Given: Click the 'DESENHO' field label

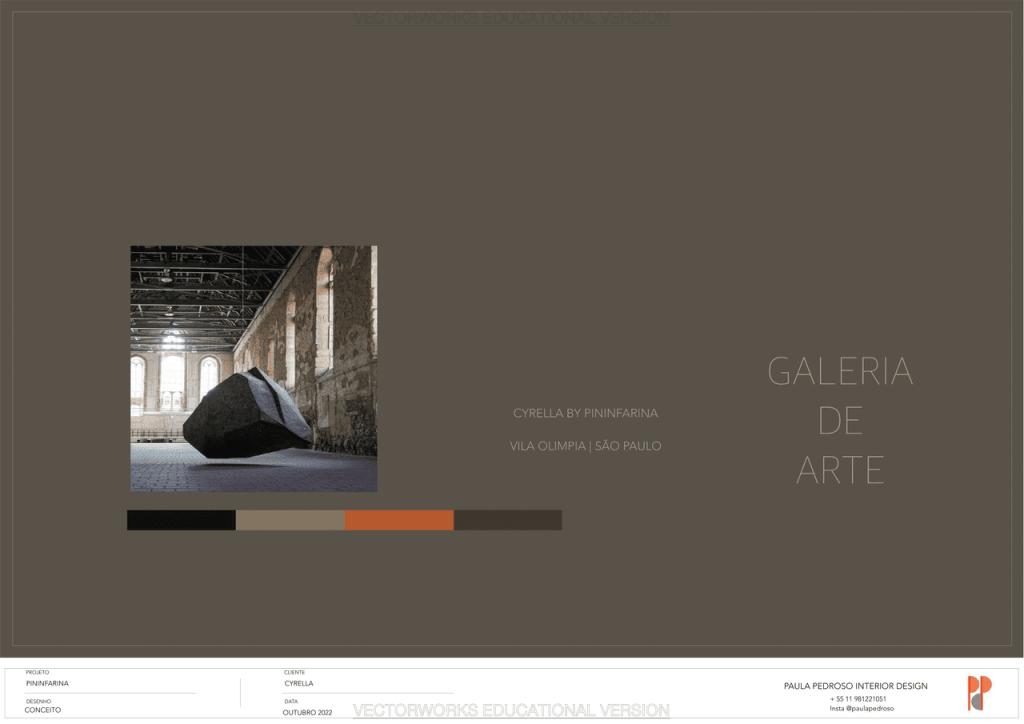Looking at the screenshot, I should 38,701.
